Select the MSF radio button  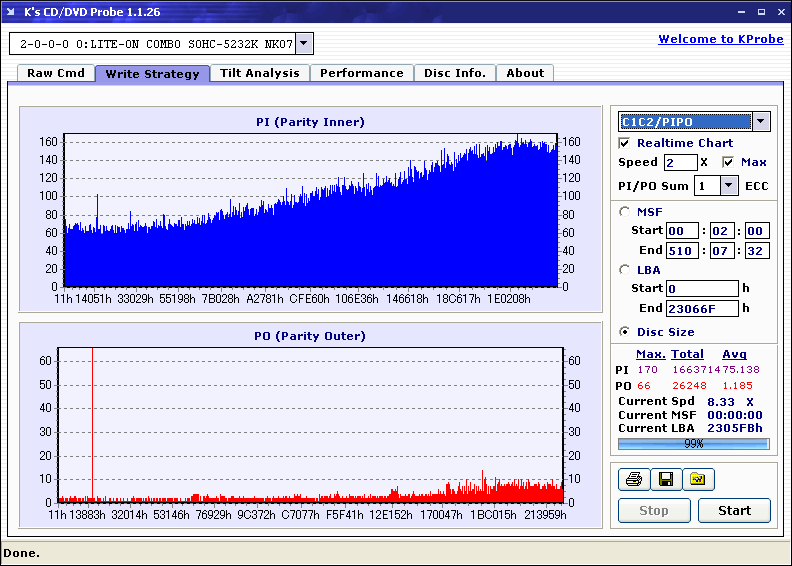[x=624, y=212]
